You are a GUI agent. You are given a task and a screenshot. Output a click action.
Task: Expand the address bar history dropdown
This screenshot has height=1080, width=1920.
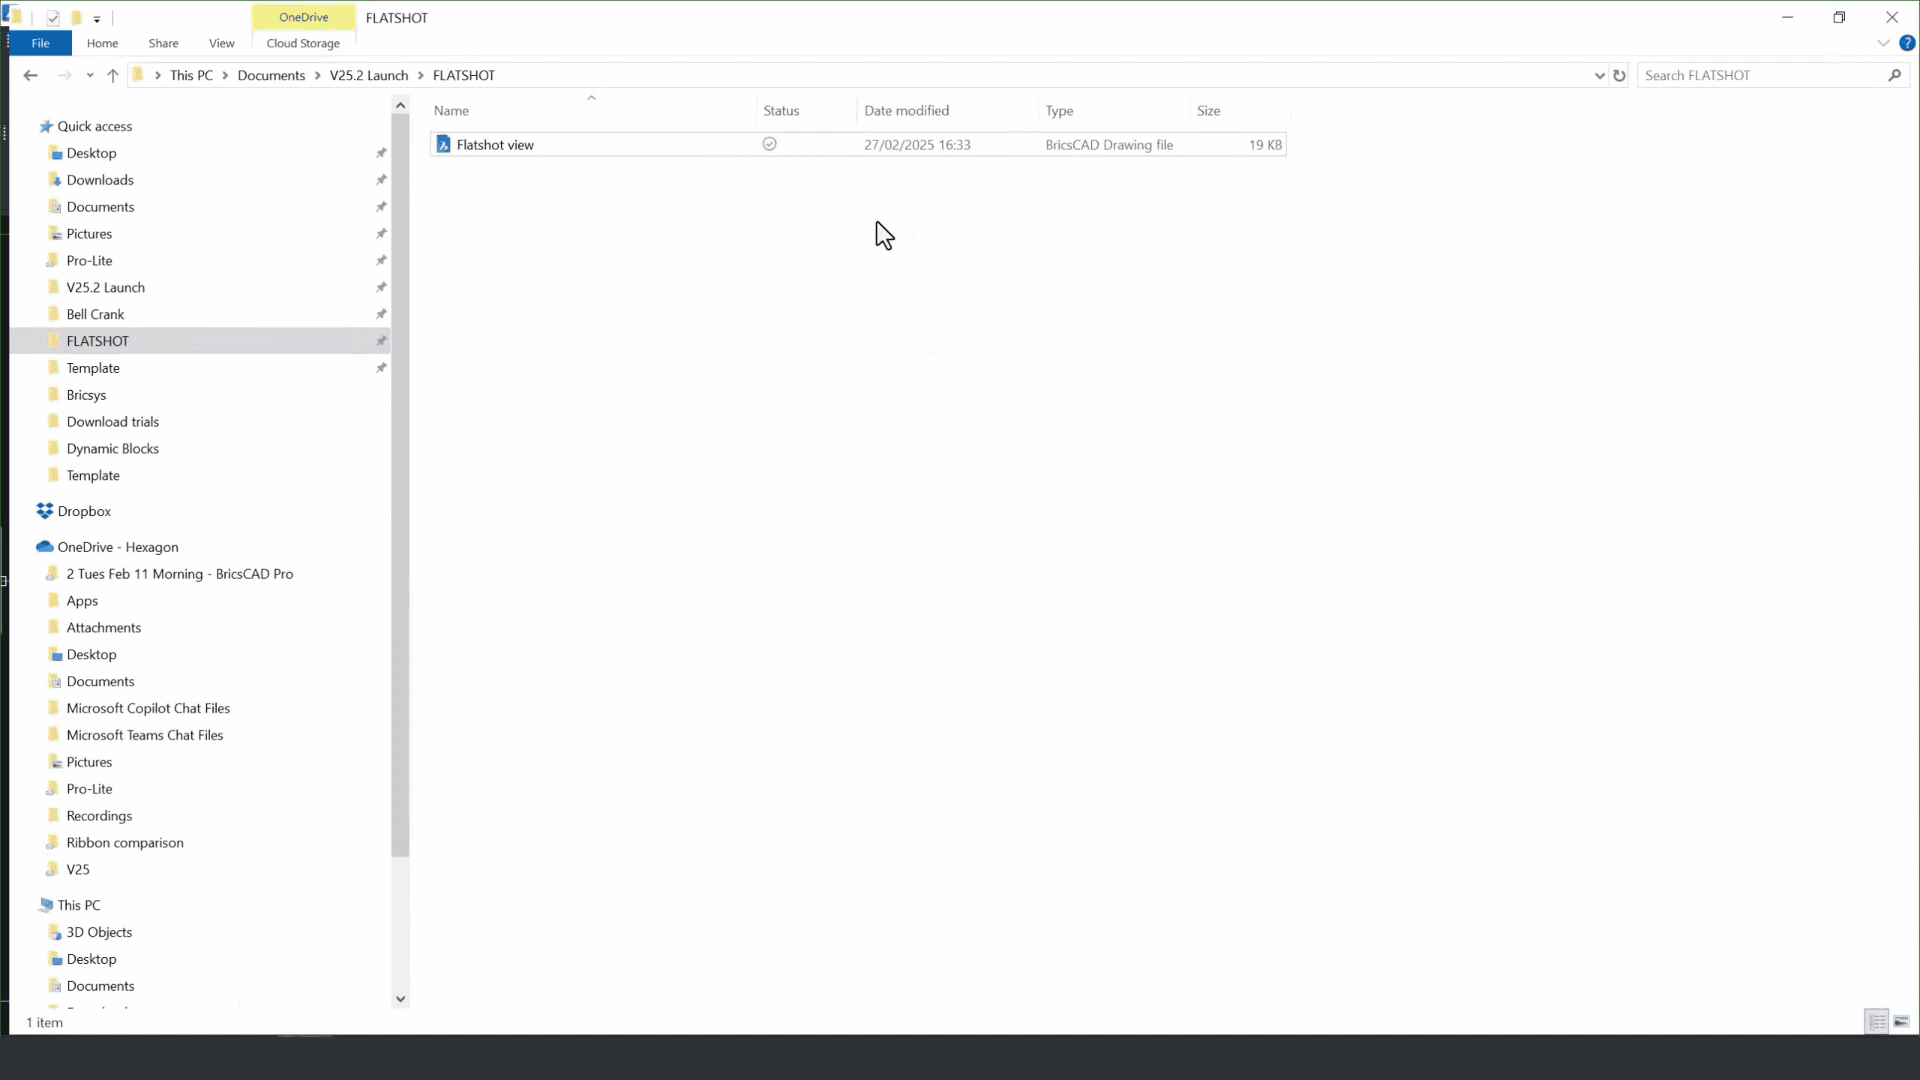click(x=1599, y=75)
